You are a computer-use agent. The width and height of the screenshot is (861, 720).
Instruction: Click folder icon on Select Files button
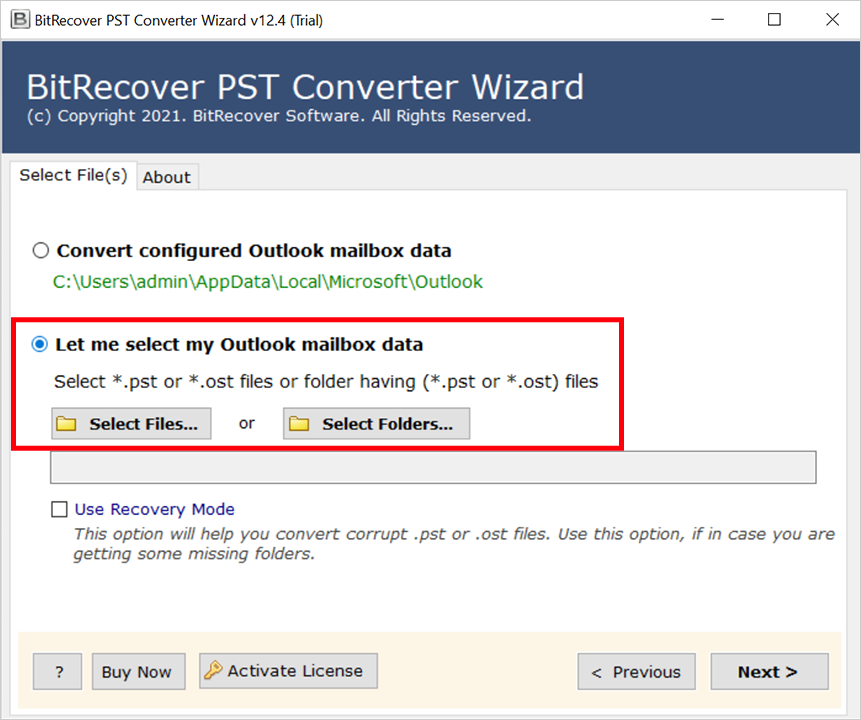[67, 424]
